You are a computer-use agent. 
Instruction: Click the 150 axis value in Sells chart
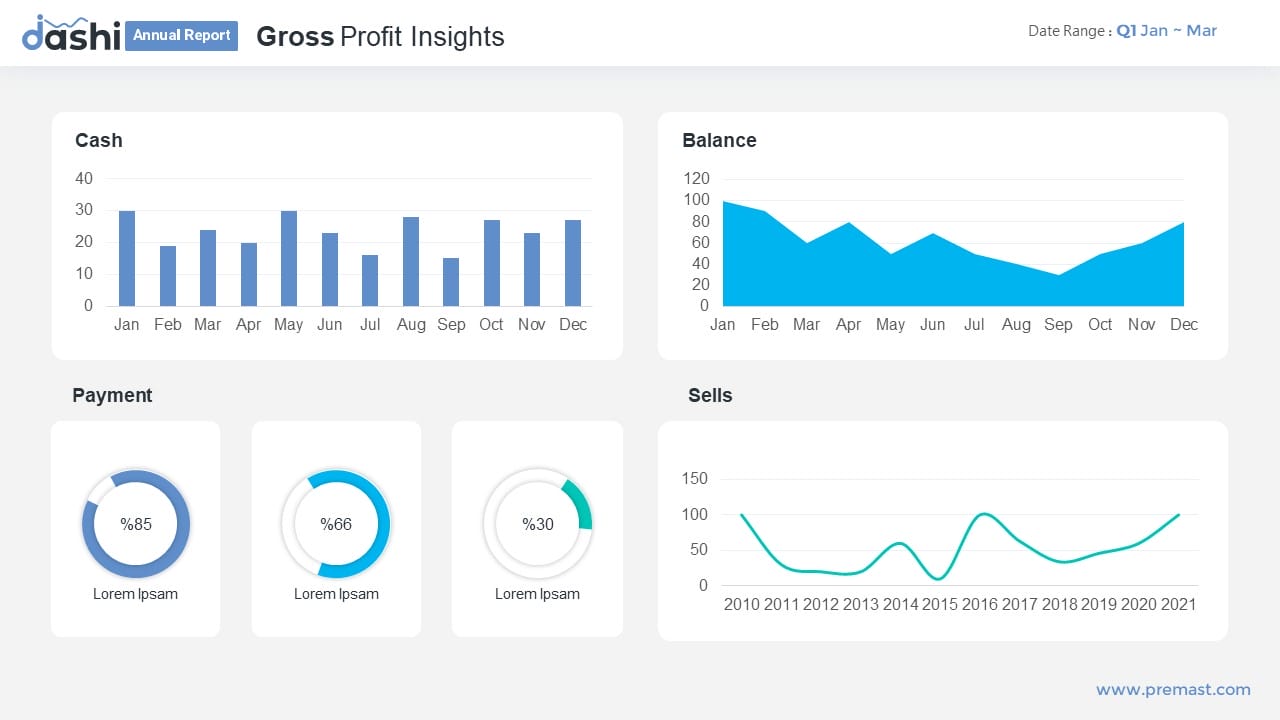tap(695, 478)
